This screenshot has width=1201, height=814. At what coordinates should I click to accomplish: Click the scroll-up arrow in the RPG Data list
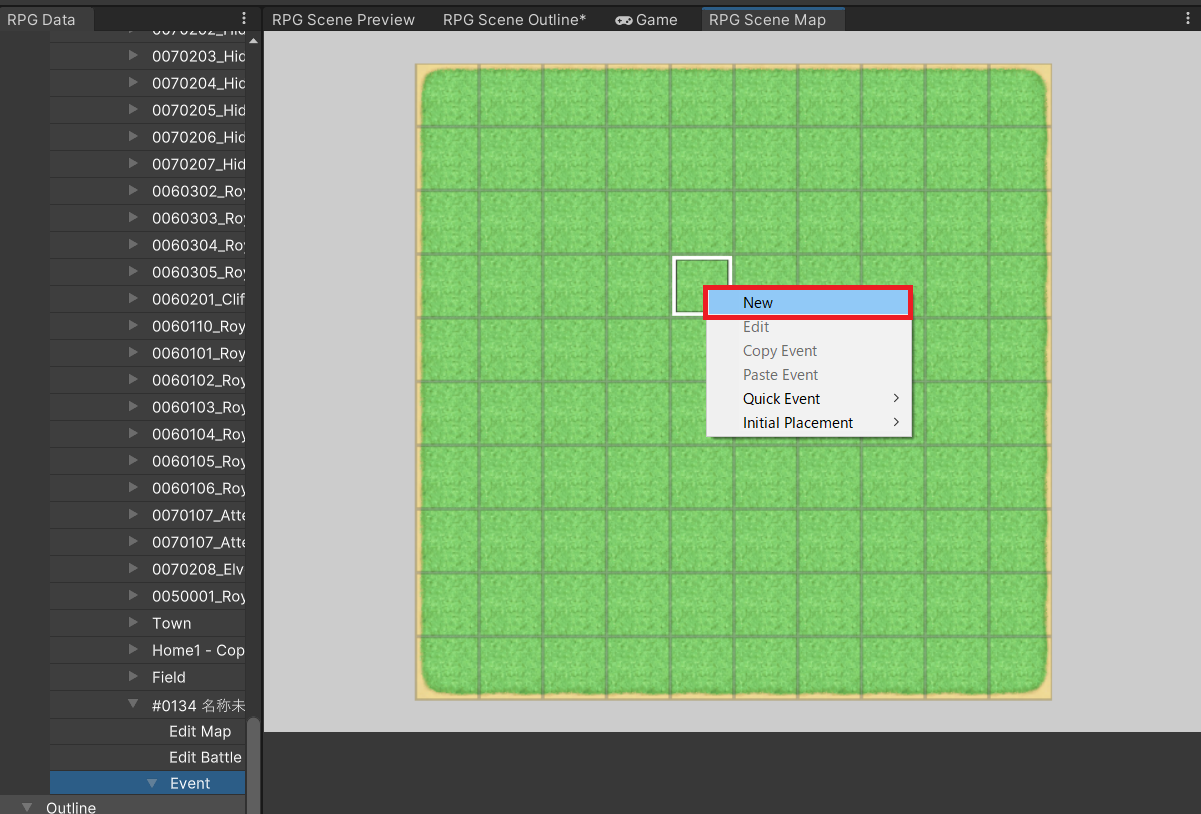[253, 41]
